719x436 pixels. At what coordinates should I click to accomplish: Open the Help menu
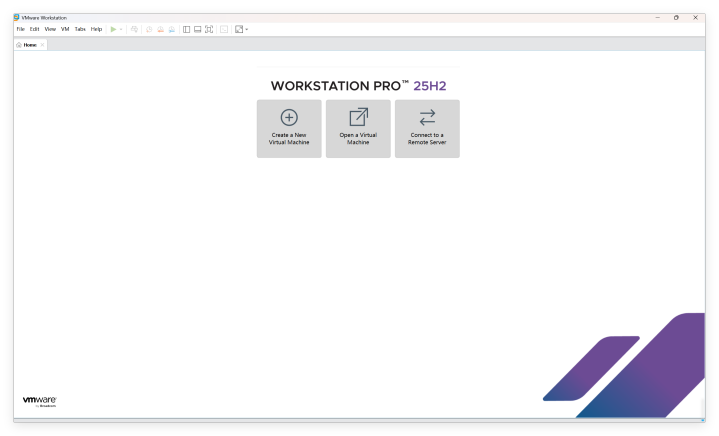coord(96,29)
